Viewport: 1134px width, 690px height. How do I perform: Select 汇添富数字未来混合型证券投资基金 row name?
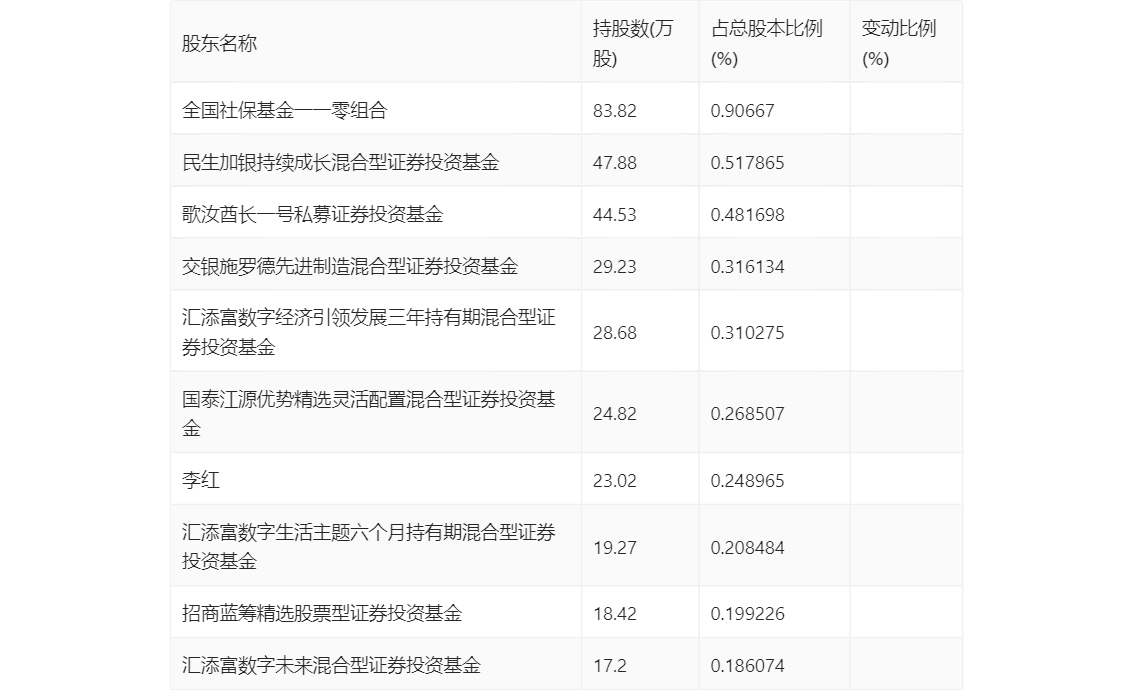pyautogui.click(x=331, y=665)
